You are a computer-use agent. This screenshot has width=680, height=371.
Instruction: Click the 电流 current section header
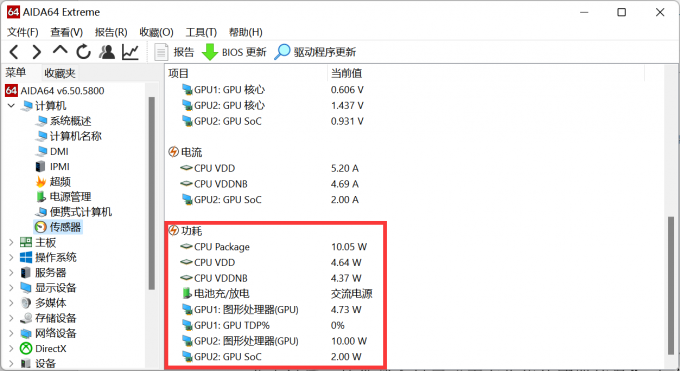point(186,152)
